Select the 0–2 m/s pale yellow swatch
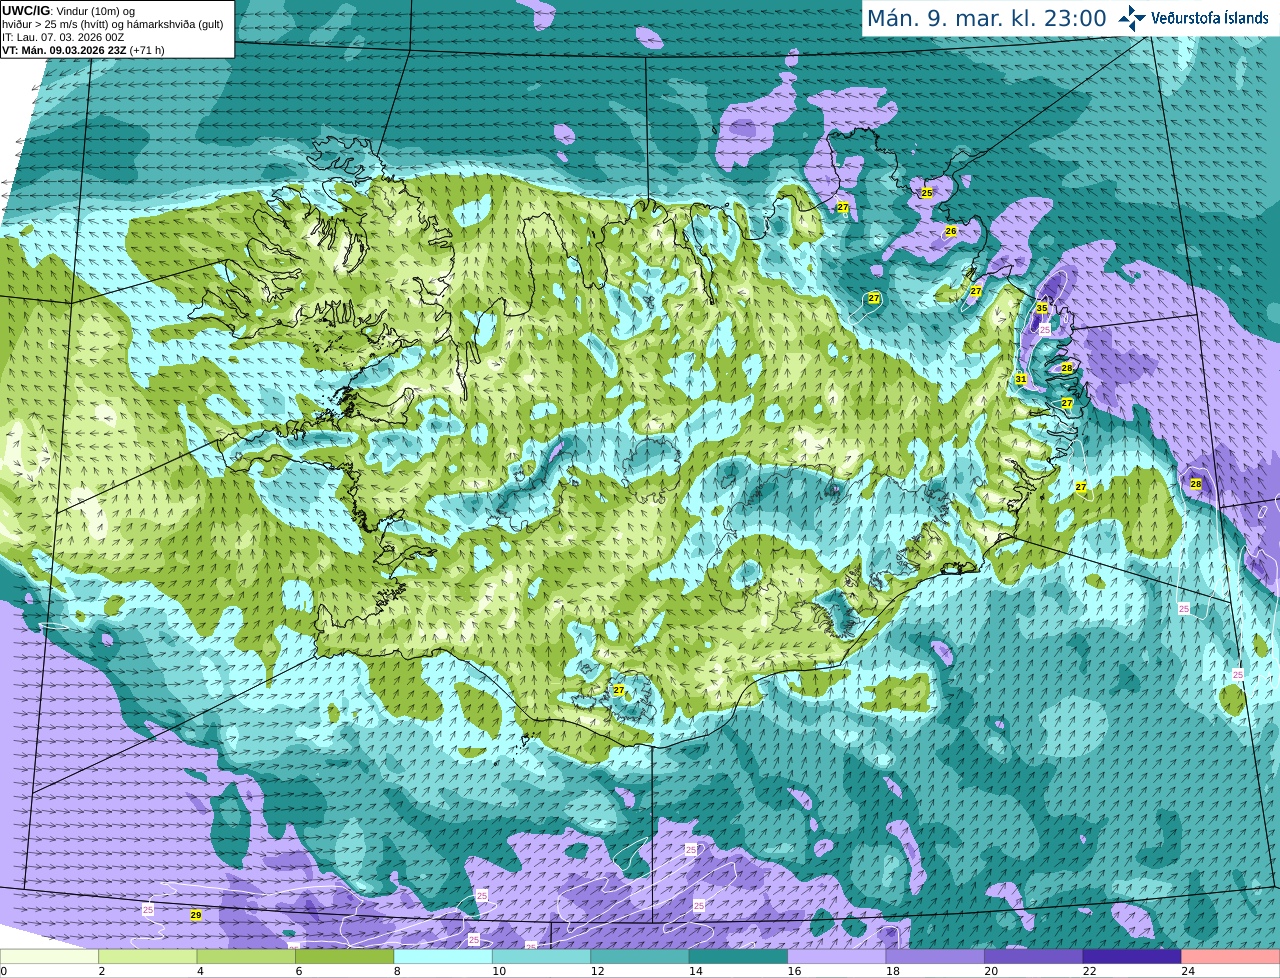Viewport: 1280px width, 978px height. pyautogui.click(x=50, y=957)
